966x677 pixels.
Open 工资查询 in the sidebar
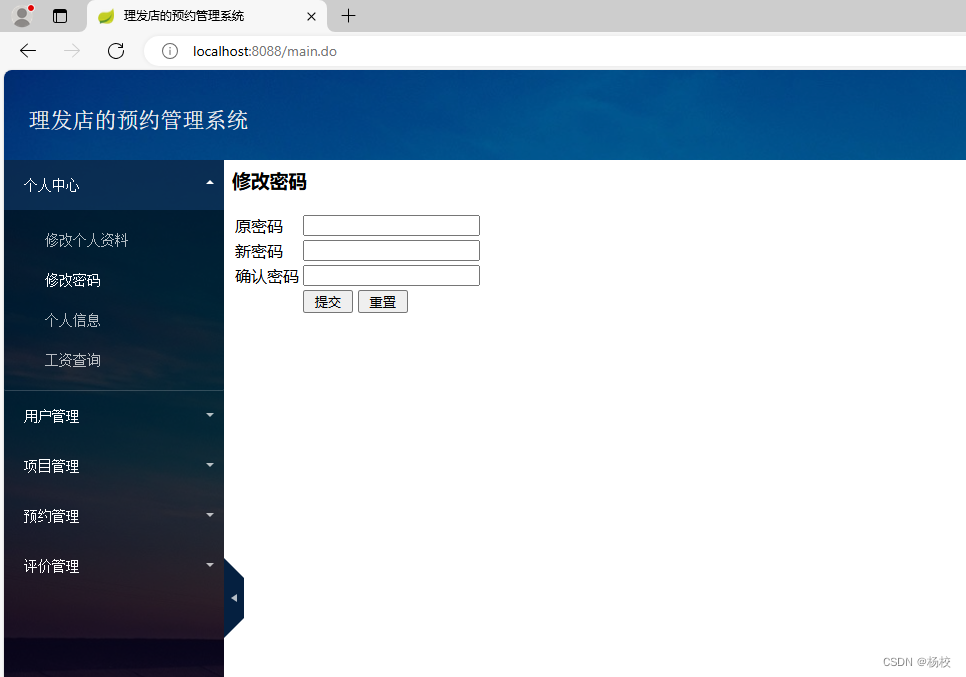pyautogui.click(x=73, y=360)
